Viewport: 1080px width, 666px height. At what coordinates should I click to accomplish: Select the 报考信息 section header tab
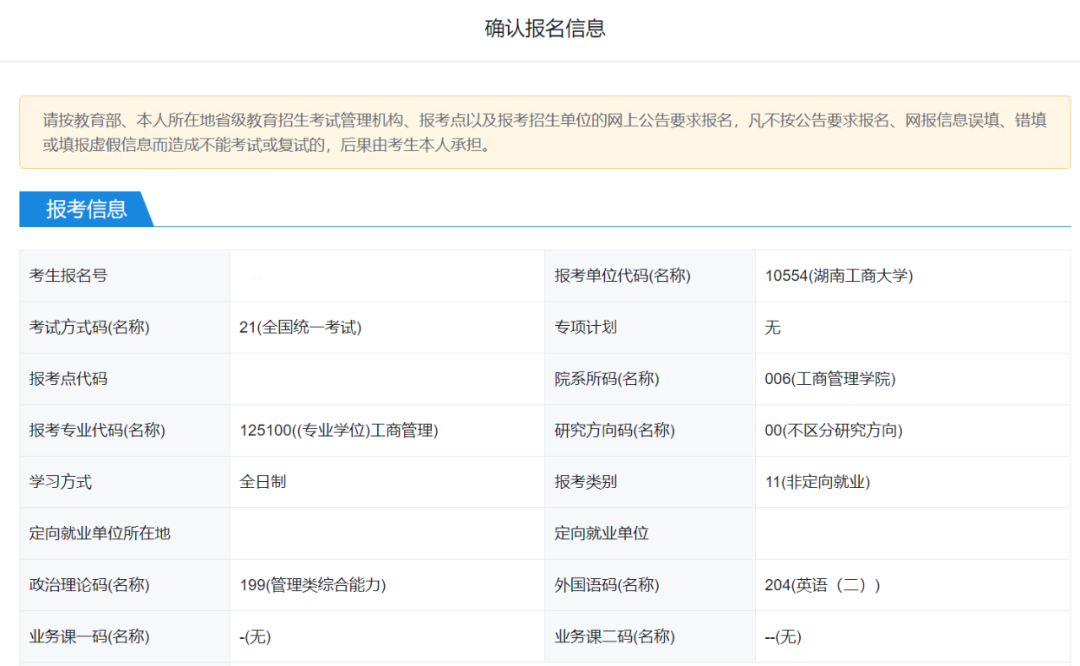86,209
